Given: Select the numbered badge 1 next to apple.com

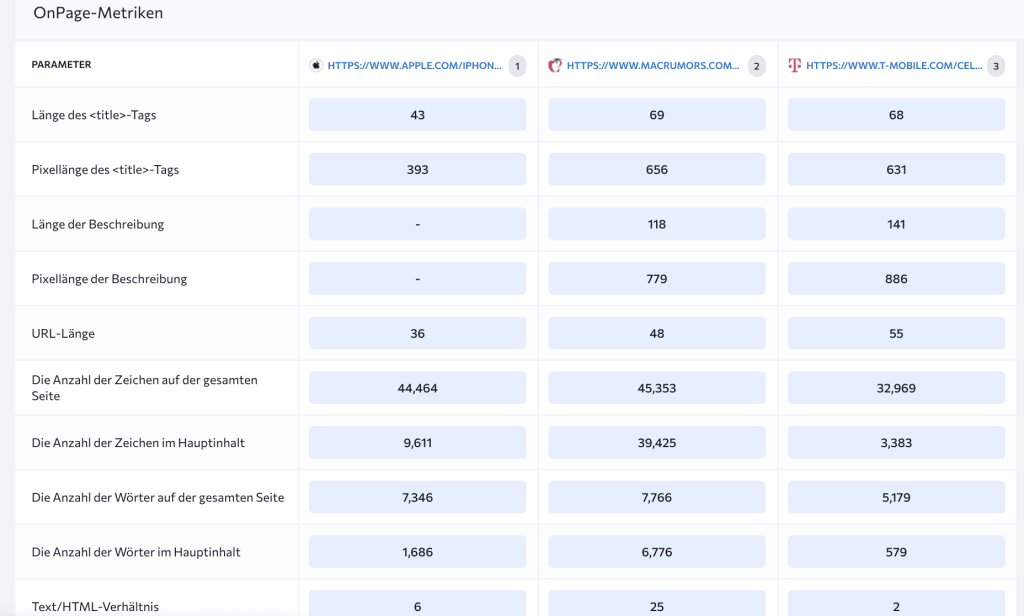Looking at the screenshot, I should click(x=517, y=65).
